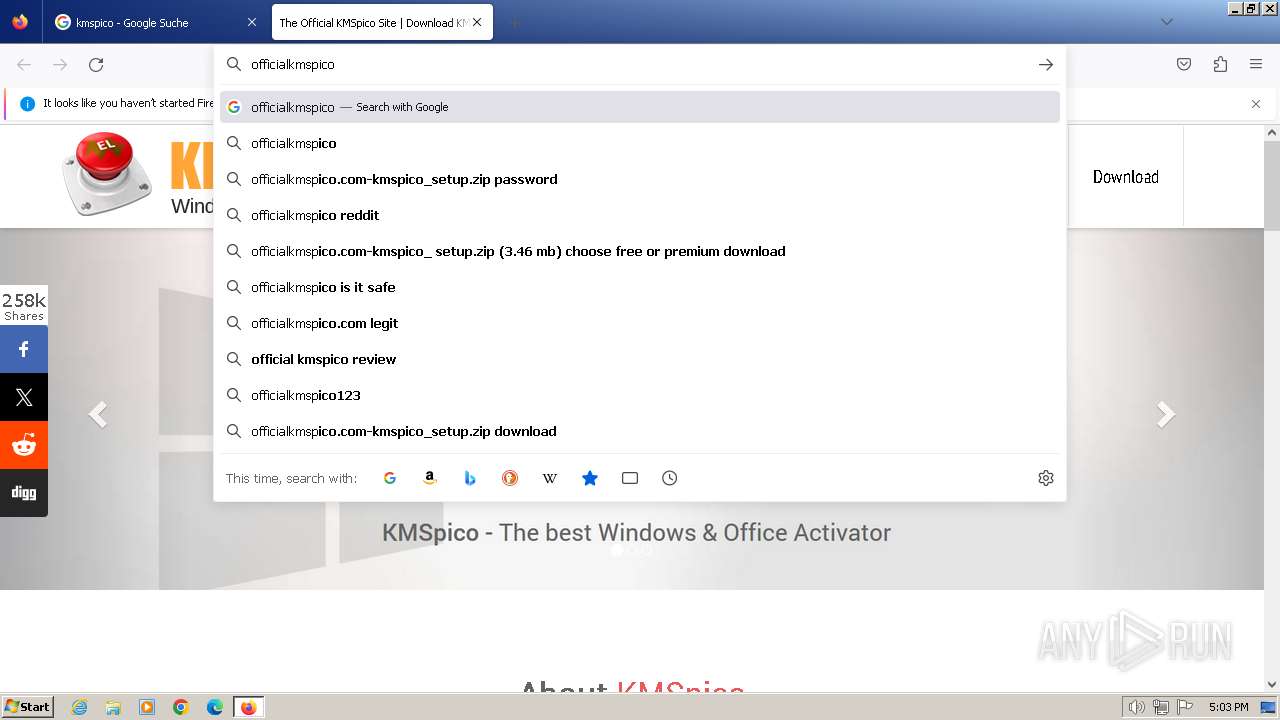This screenshot has width=1280, height=720.
Task: Select 'officialkmspico is it safe' suggestion
Action: tap(640, 287)
